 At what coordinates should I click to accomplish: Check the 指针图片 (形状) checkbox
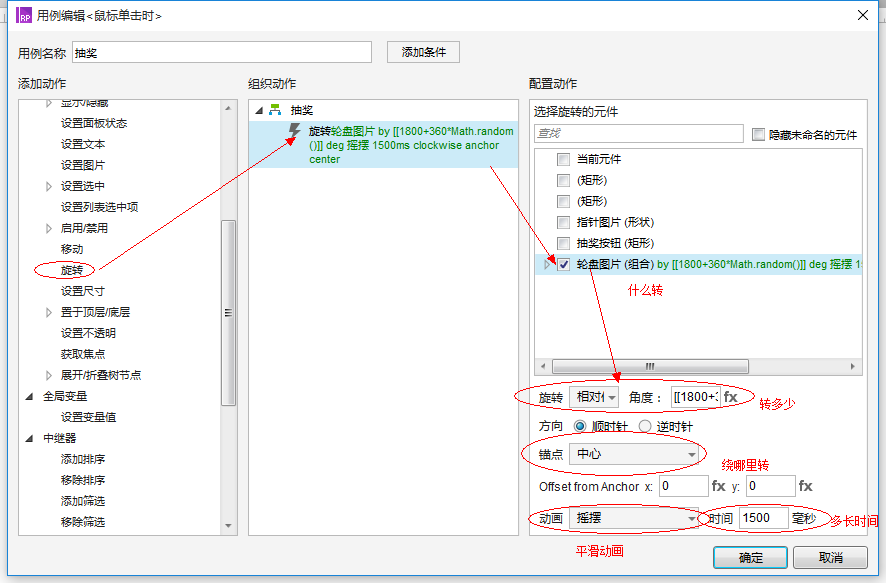[x=563, y=222]
